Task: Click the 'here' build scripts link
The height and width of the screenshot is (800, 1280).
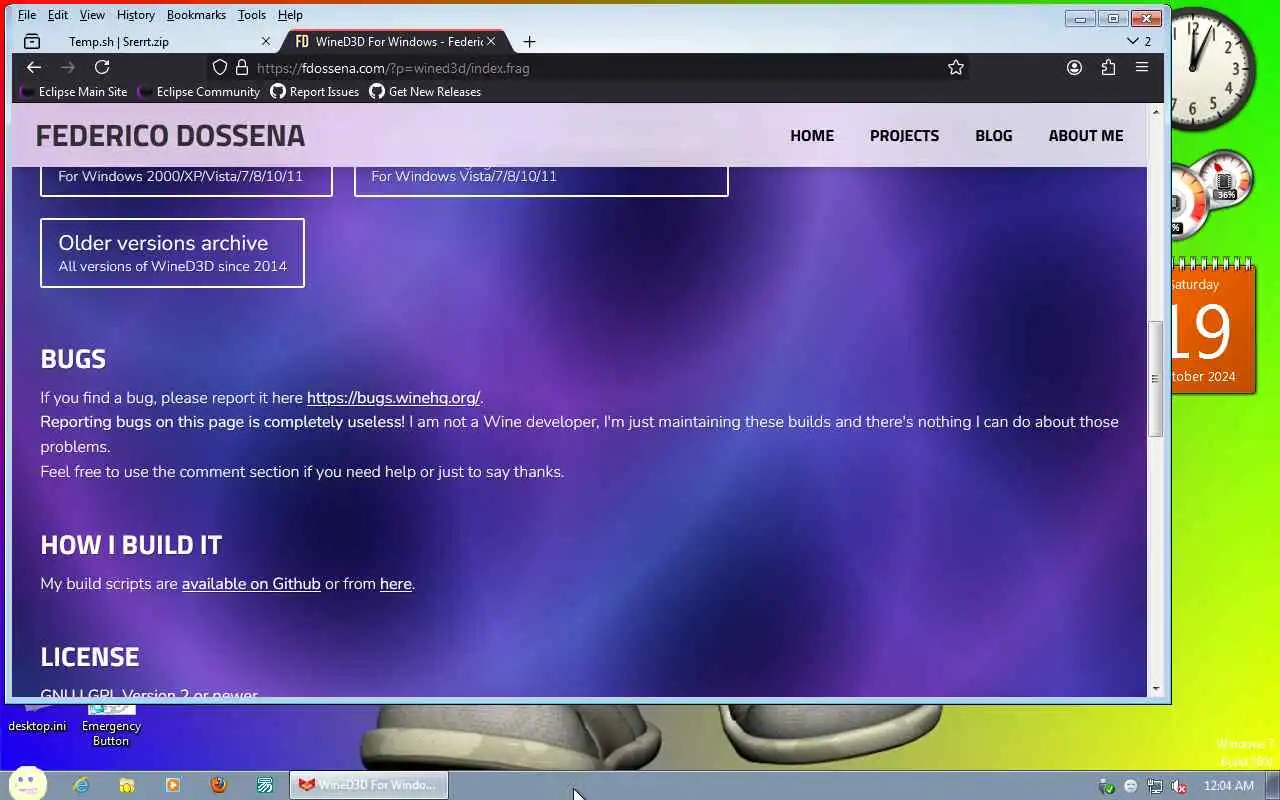Action: click(395, 584)
